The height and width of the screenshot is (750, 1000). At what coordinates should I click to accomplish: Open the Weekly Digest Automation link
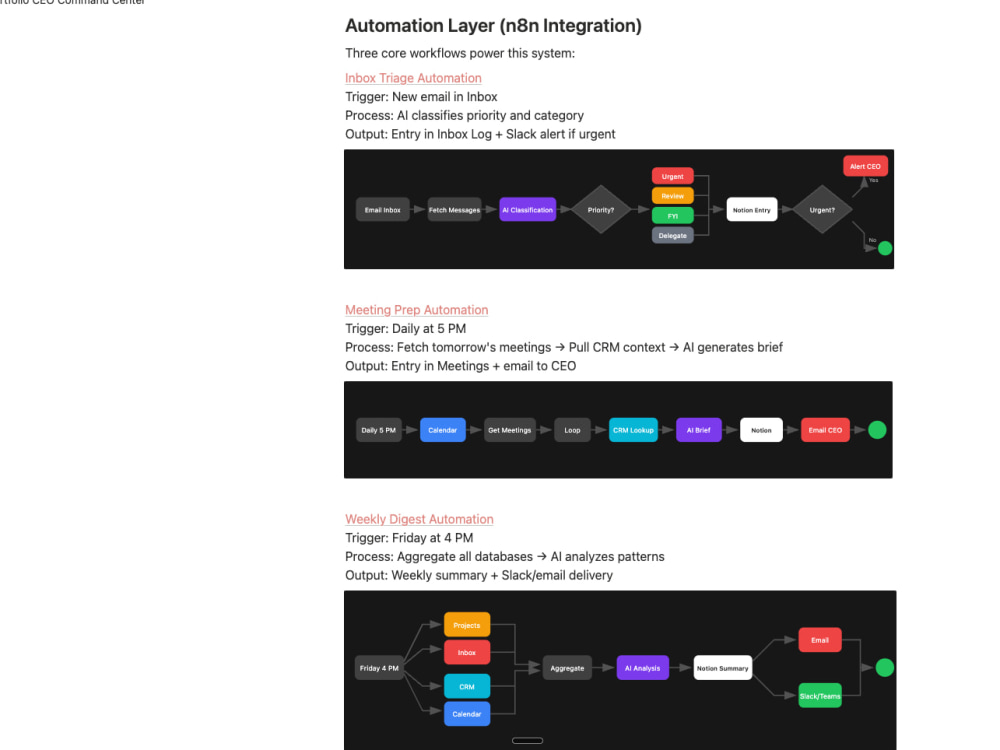[419, 519]
